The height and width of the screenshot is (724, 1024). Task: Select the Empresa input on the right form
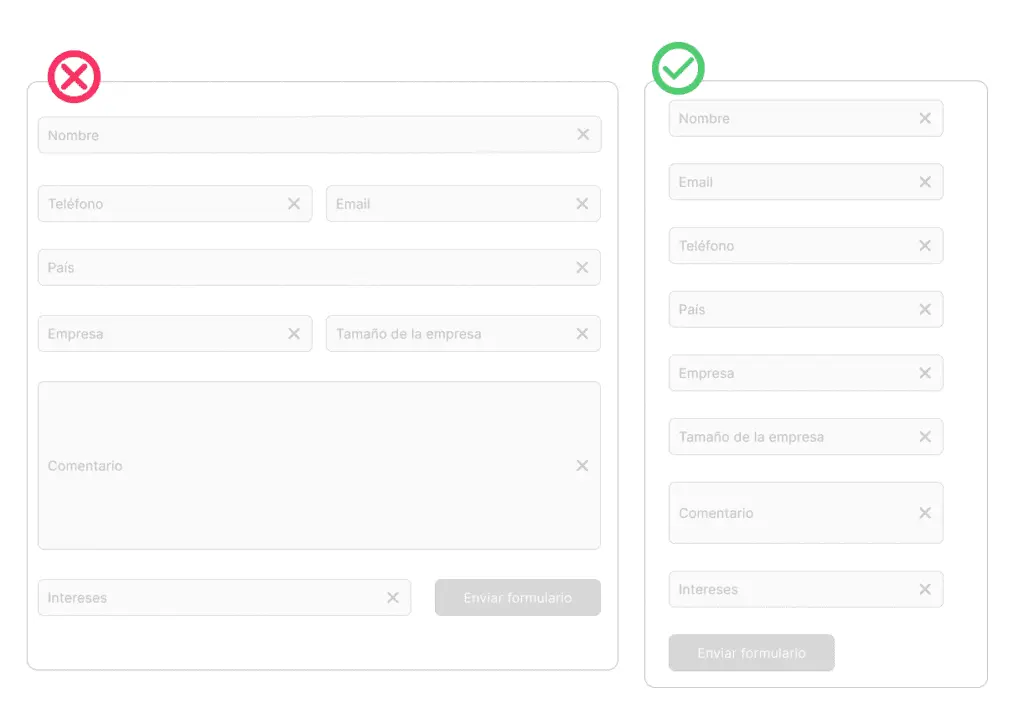(790, 373)
